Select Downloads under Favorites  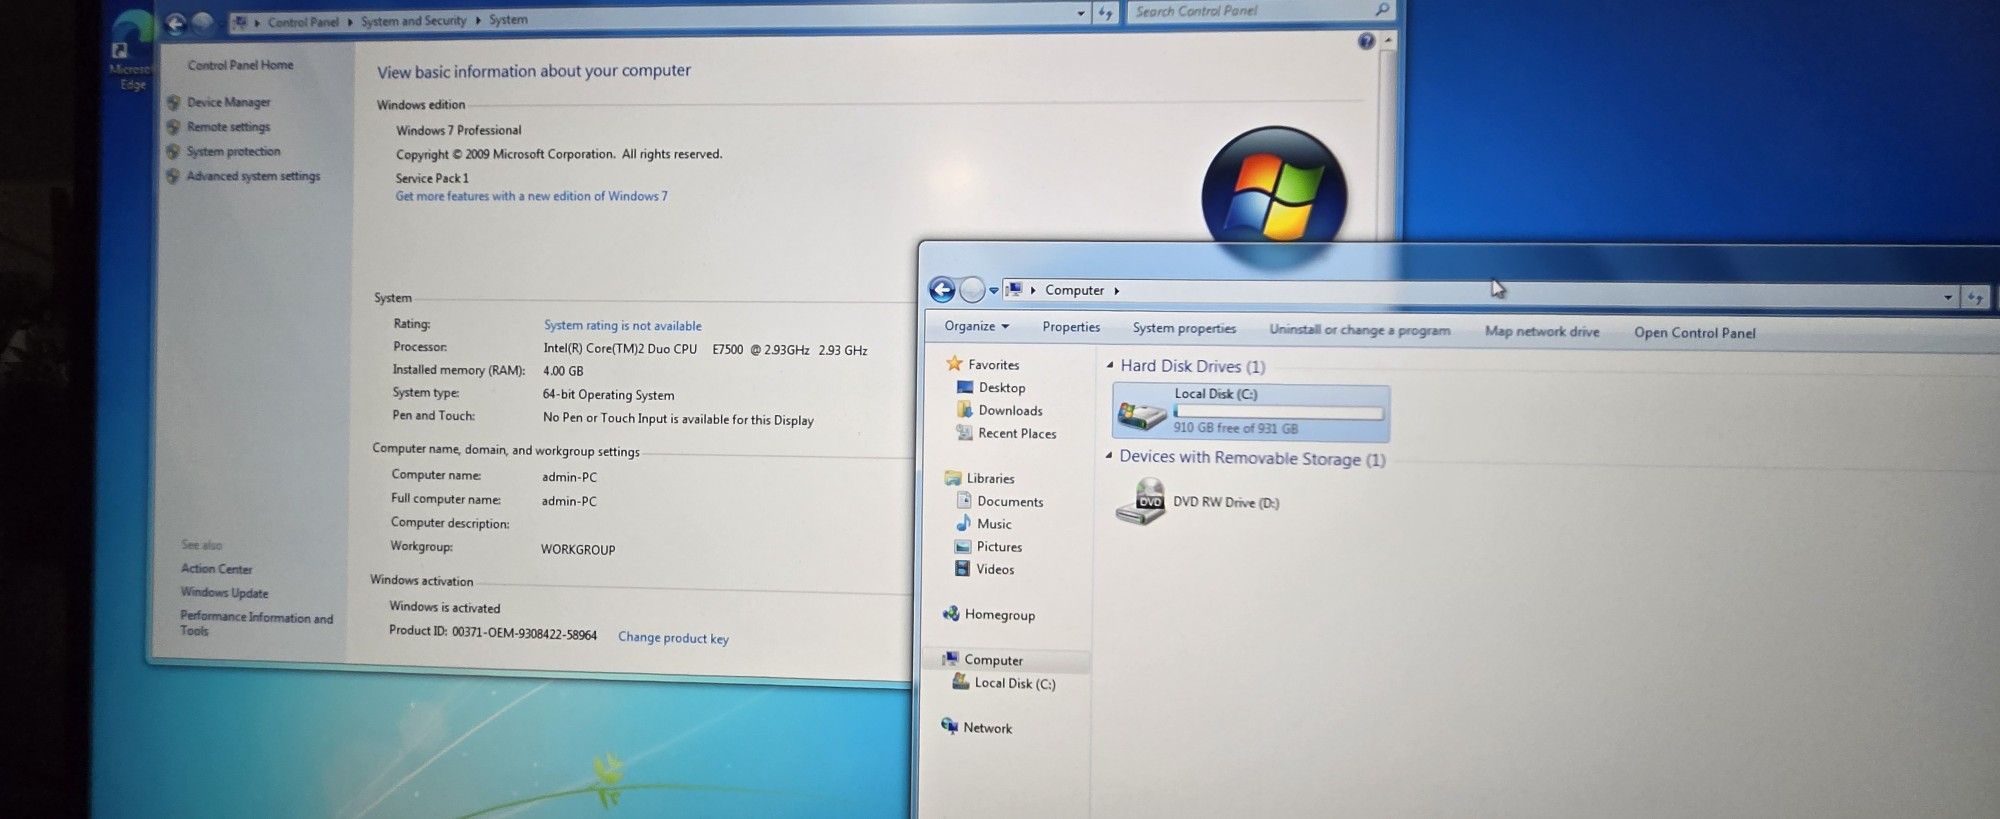(1010, 411)
